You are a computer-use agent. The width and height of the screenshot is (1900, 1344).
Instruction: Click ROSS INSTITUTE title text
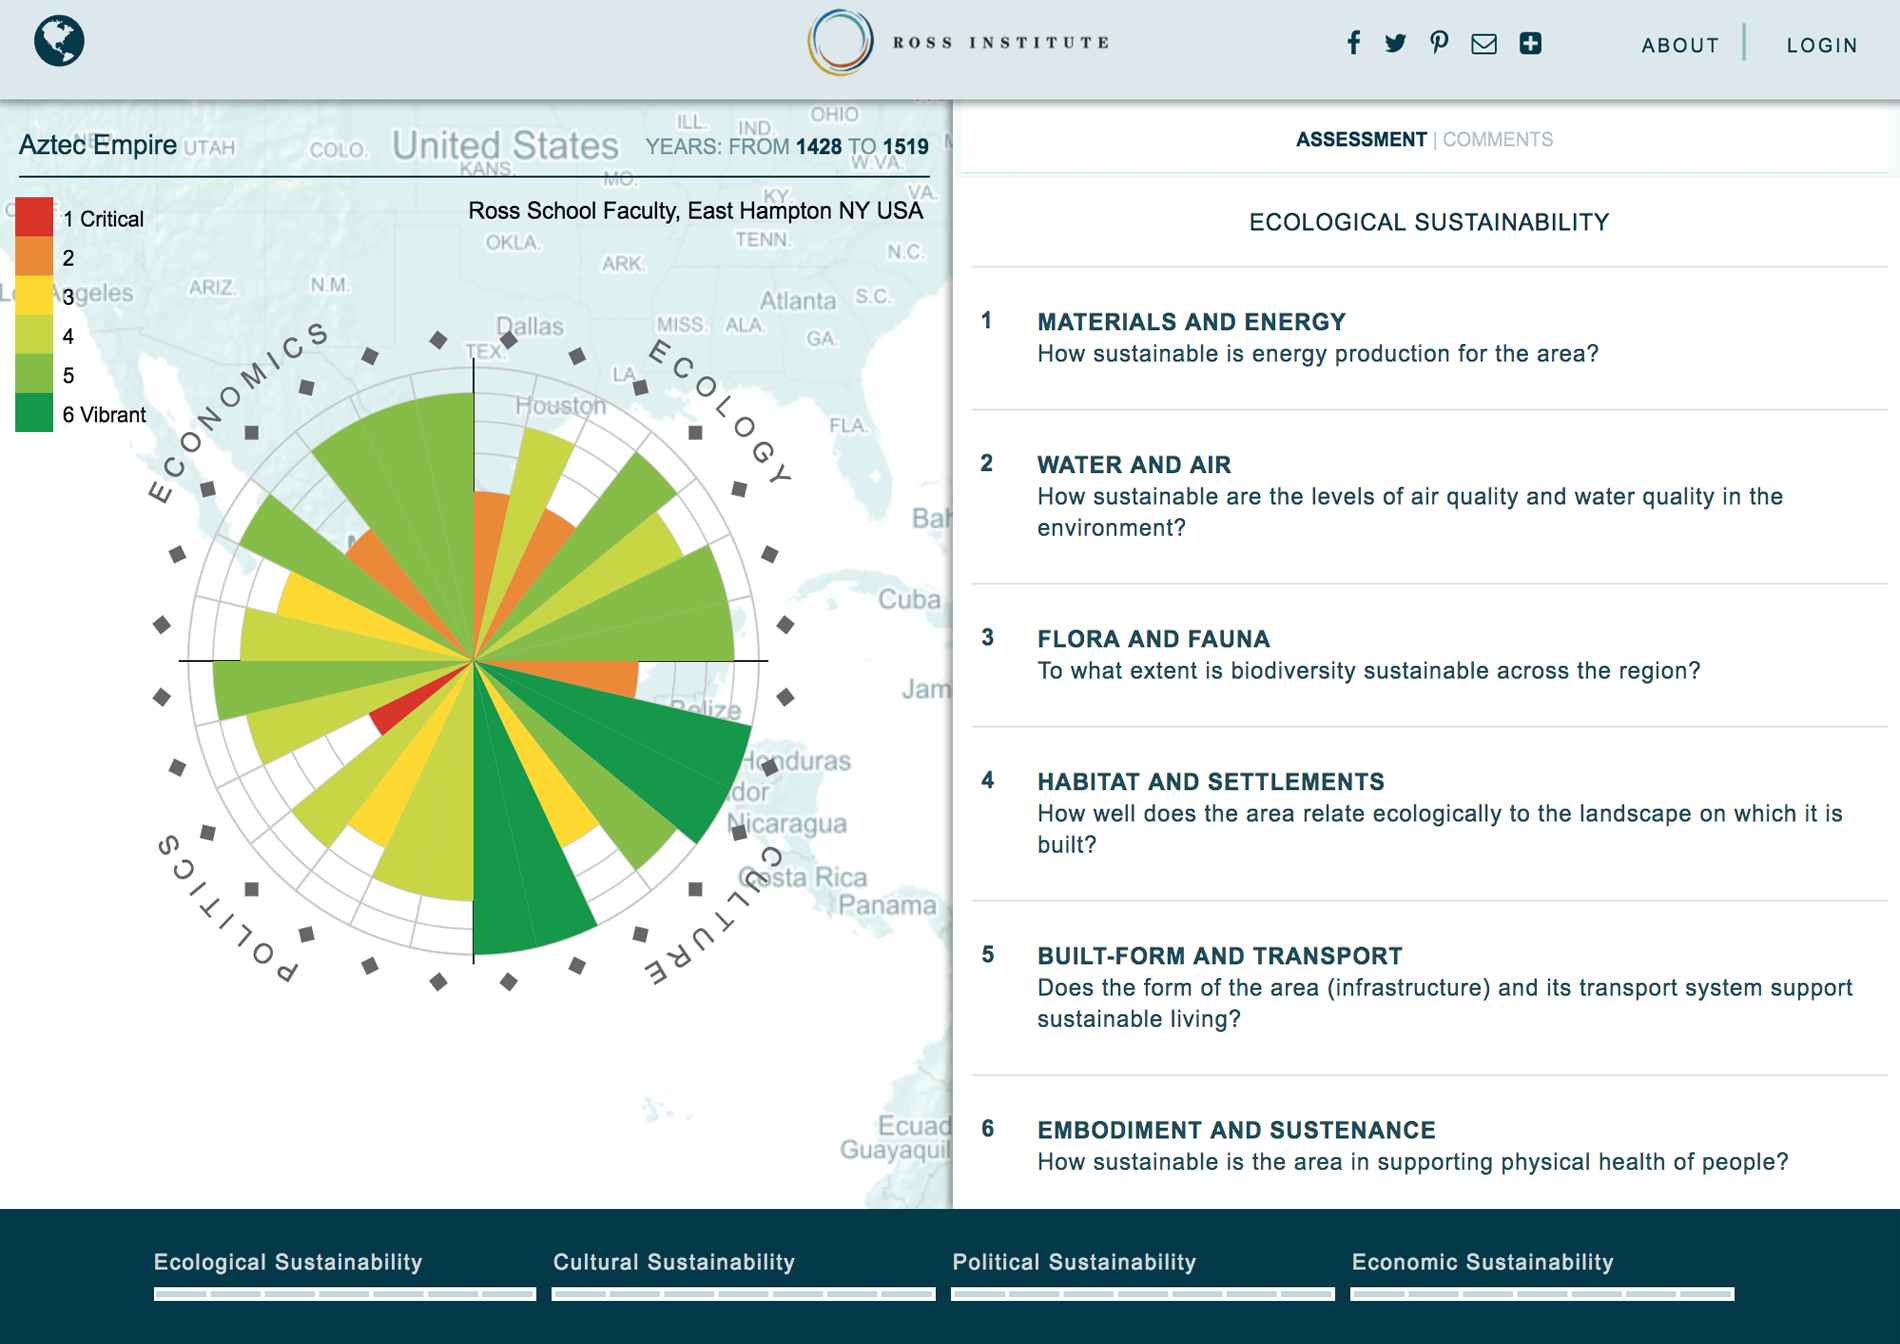coord(1001,42)
